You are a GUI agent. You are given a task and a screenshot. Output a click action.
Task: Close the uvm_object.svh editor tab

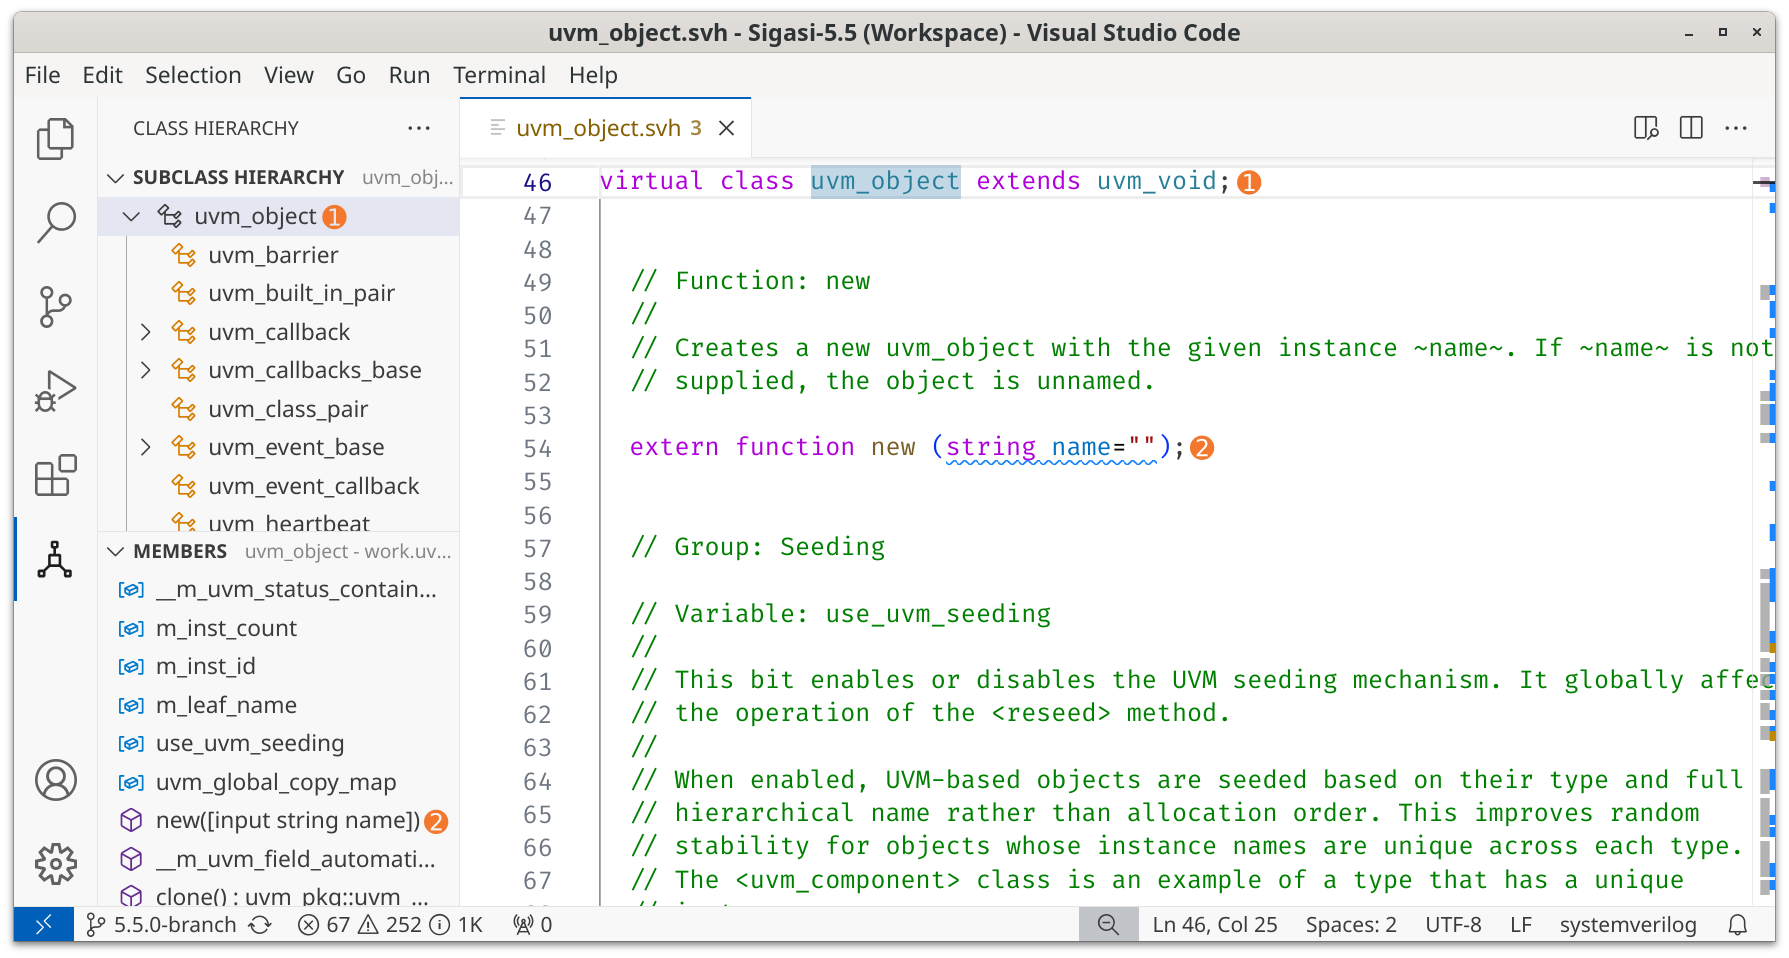[727, 128]
